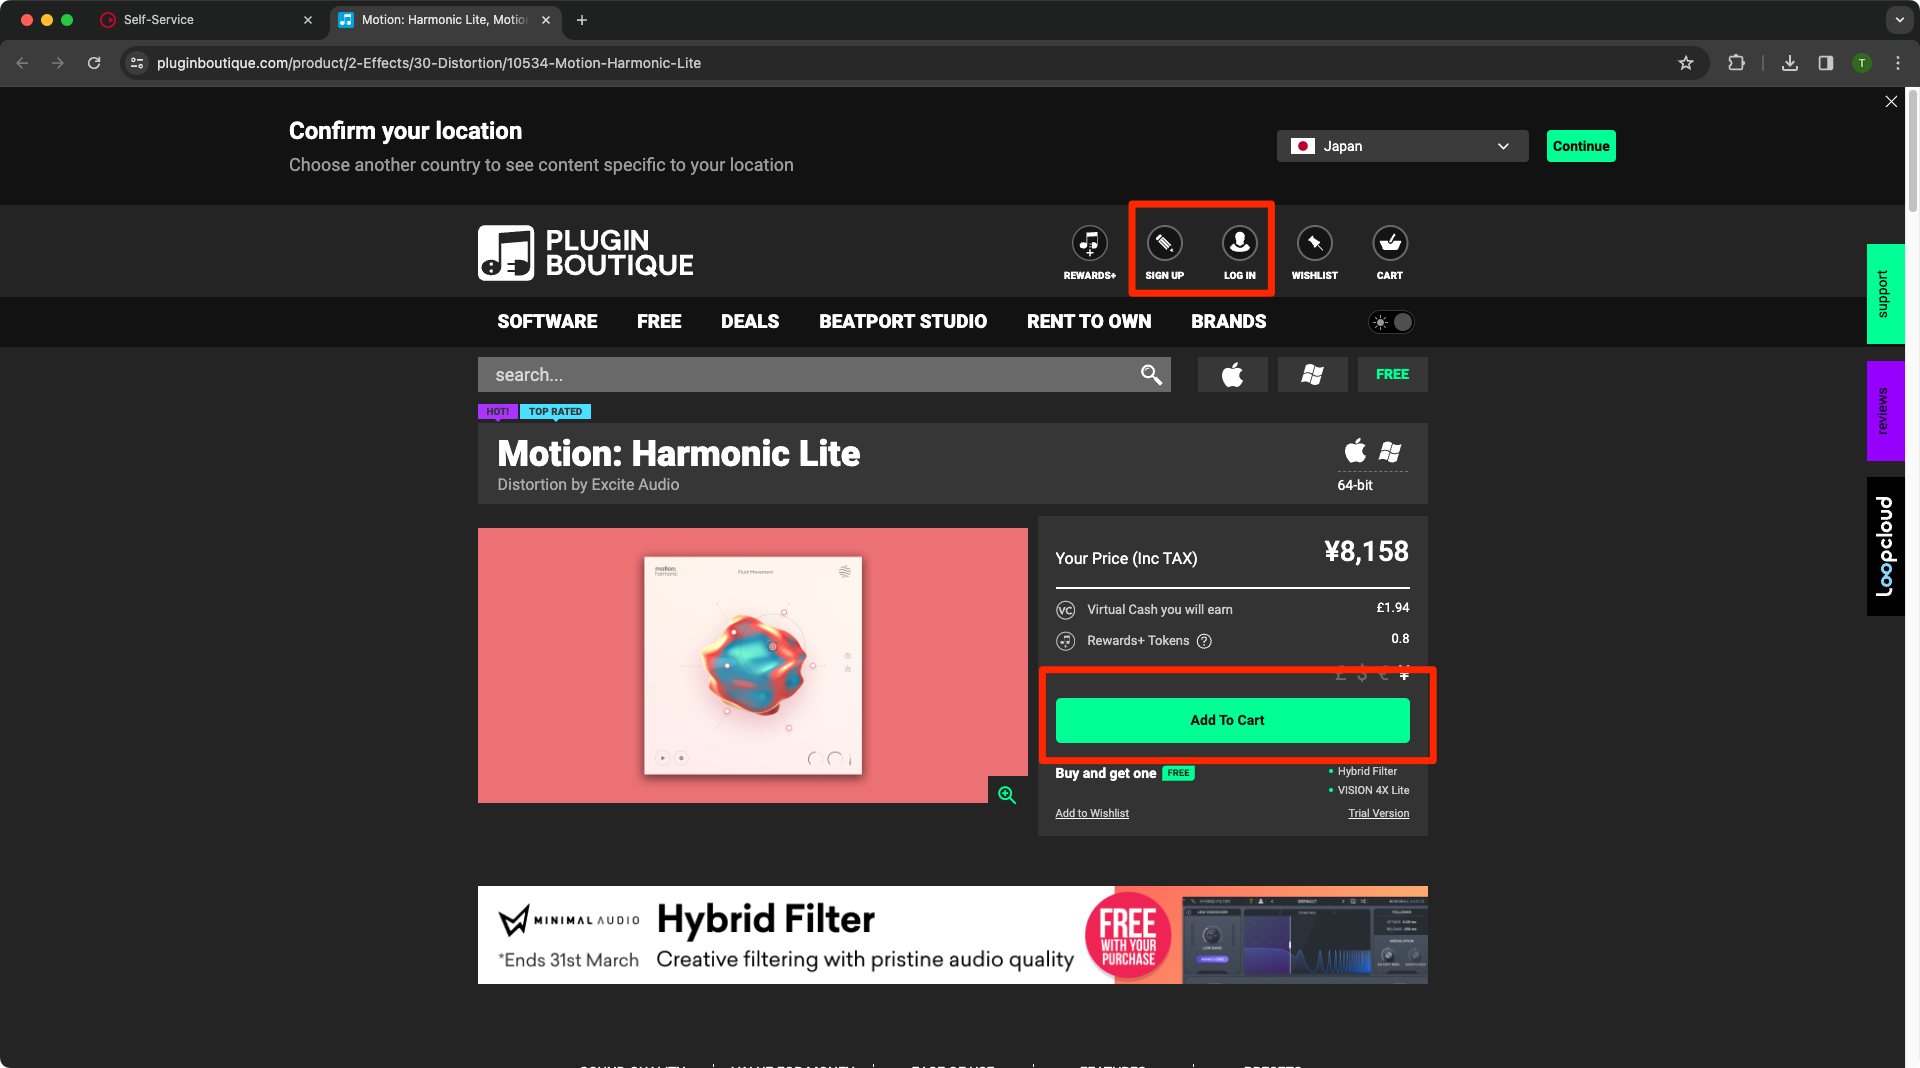This screenshot has width=1920, height=1068.
Task: Bookmark this page with star icon
Action: (1686, 63)
